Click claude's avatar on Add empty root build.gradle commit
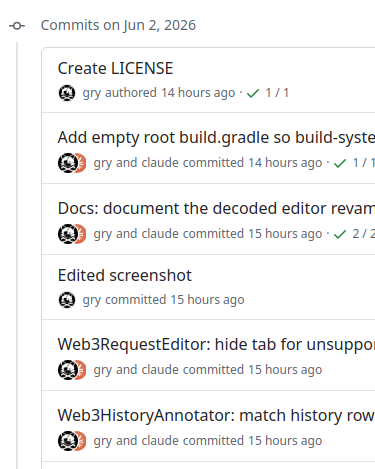The width and height of the screenshot is (375, 469). point(82,163)
